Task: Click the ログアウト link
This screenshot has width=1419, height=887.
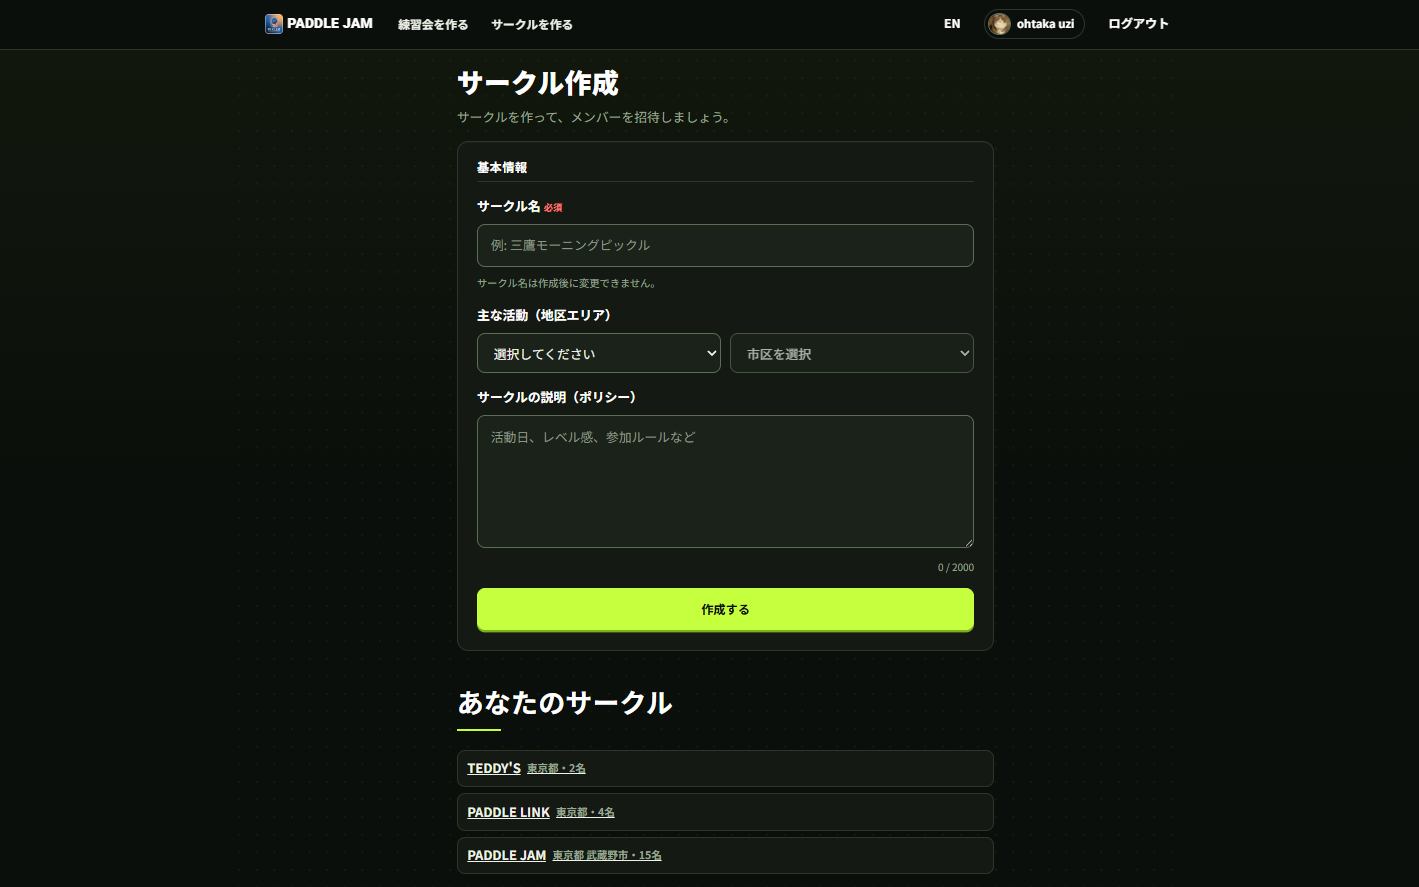Action: [x=1138, y=24]
